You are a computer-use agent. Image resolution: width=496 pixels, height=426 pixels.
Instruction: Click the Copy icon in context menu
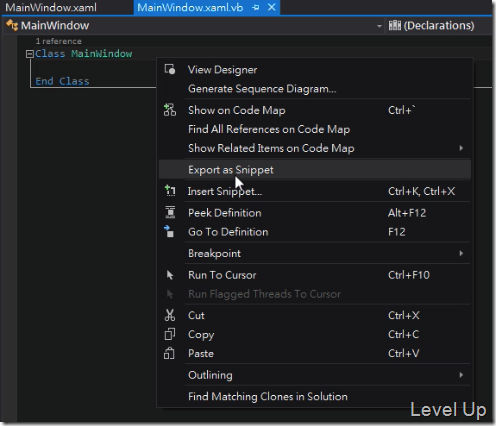point(170,334)
